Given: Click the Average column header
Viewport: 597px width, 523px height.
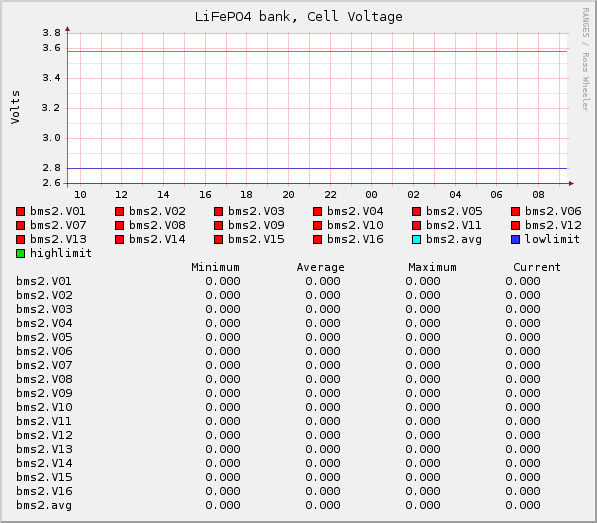Looking at the screenshot, I should click(x=321, y=267).
